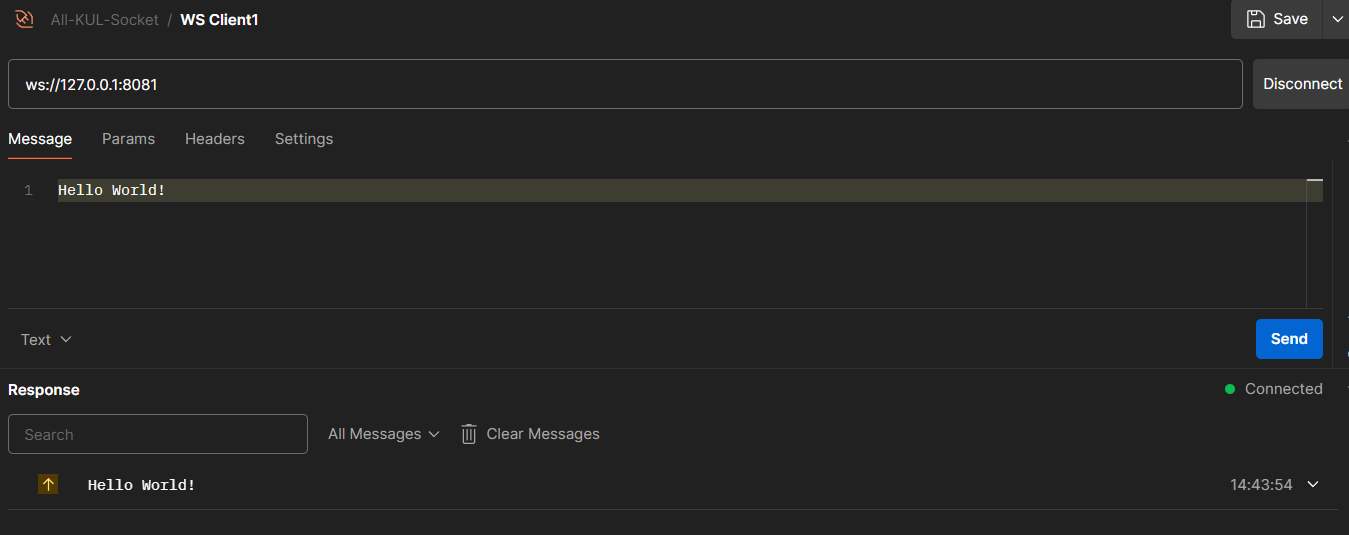Focus the ws://127.0.0.1:8081 URL field
Screen dimensions: 1349x535
click(625, 84)
